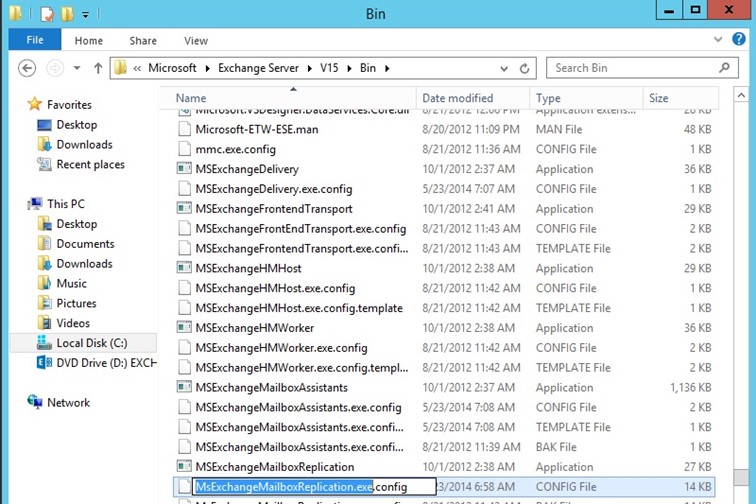Expand the arrow after V15 breadcrumb

[x=350, y=68]
